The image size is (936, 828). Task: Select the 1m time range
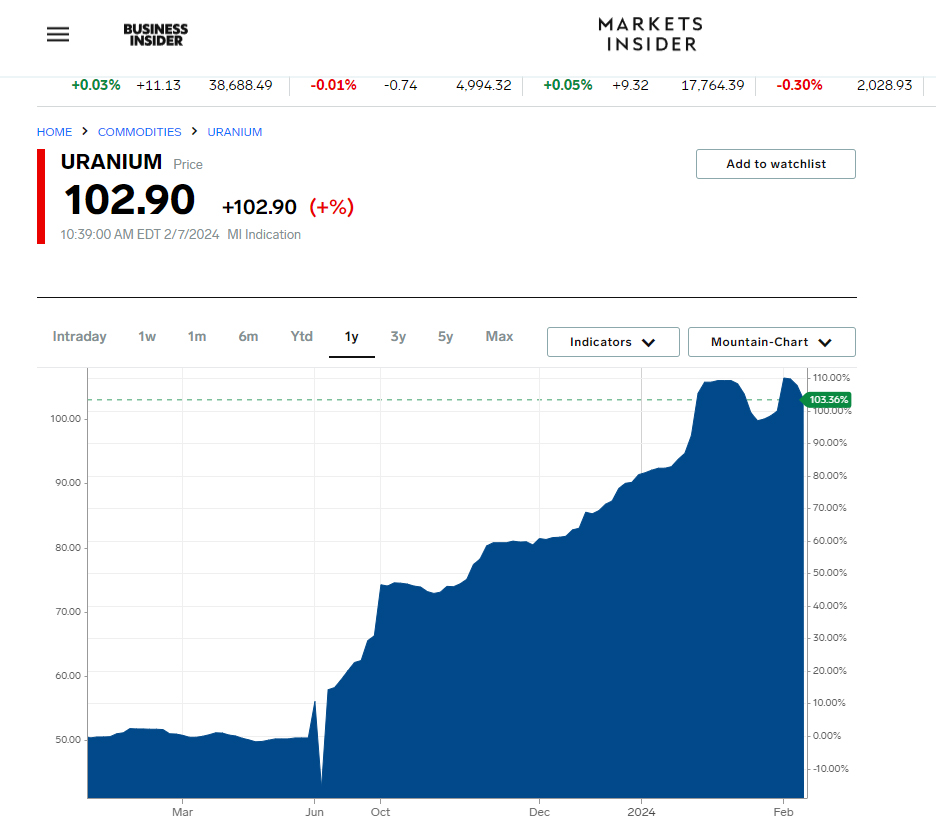196,336
